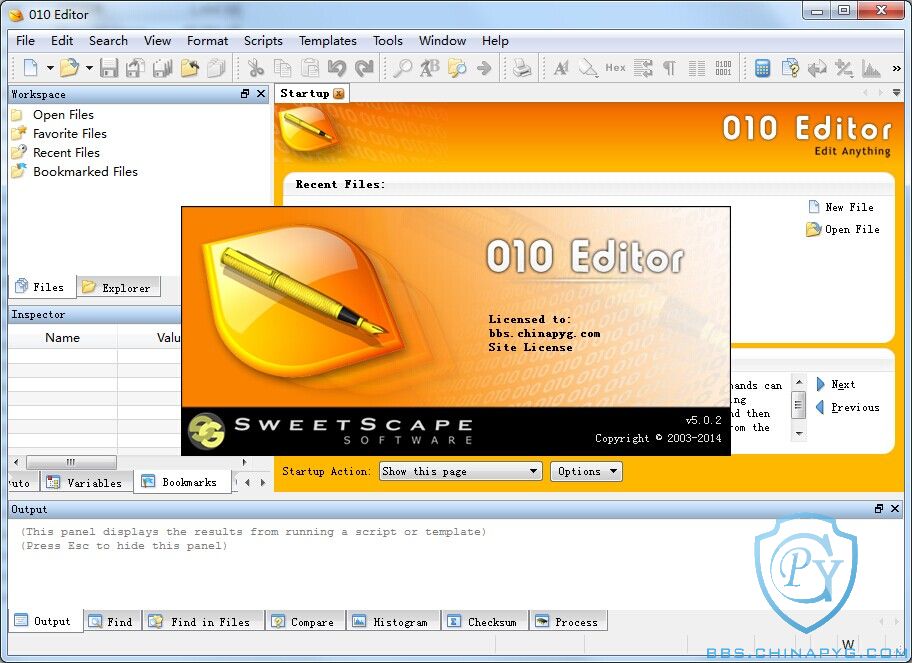The height and width of the screenshot is (663, 912).
Task: Click the Save As toolbar icon
Action: tap(136, 68)
